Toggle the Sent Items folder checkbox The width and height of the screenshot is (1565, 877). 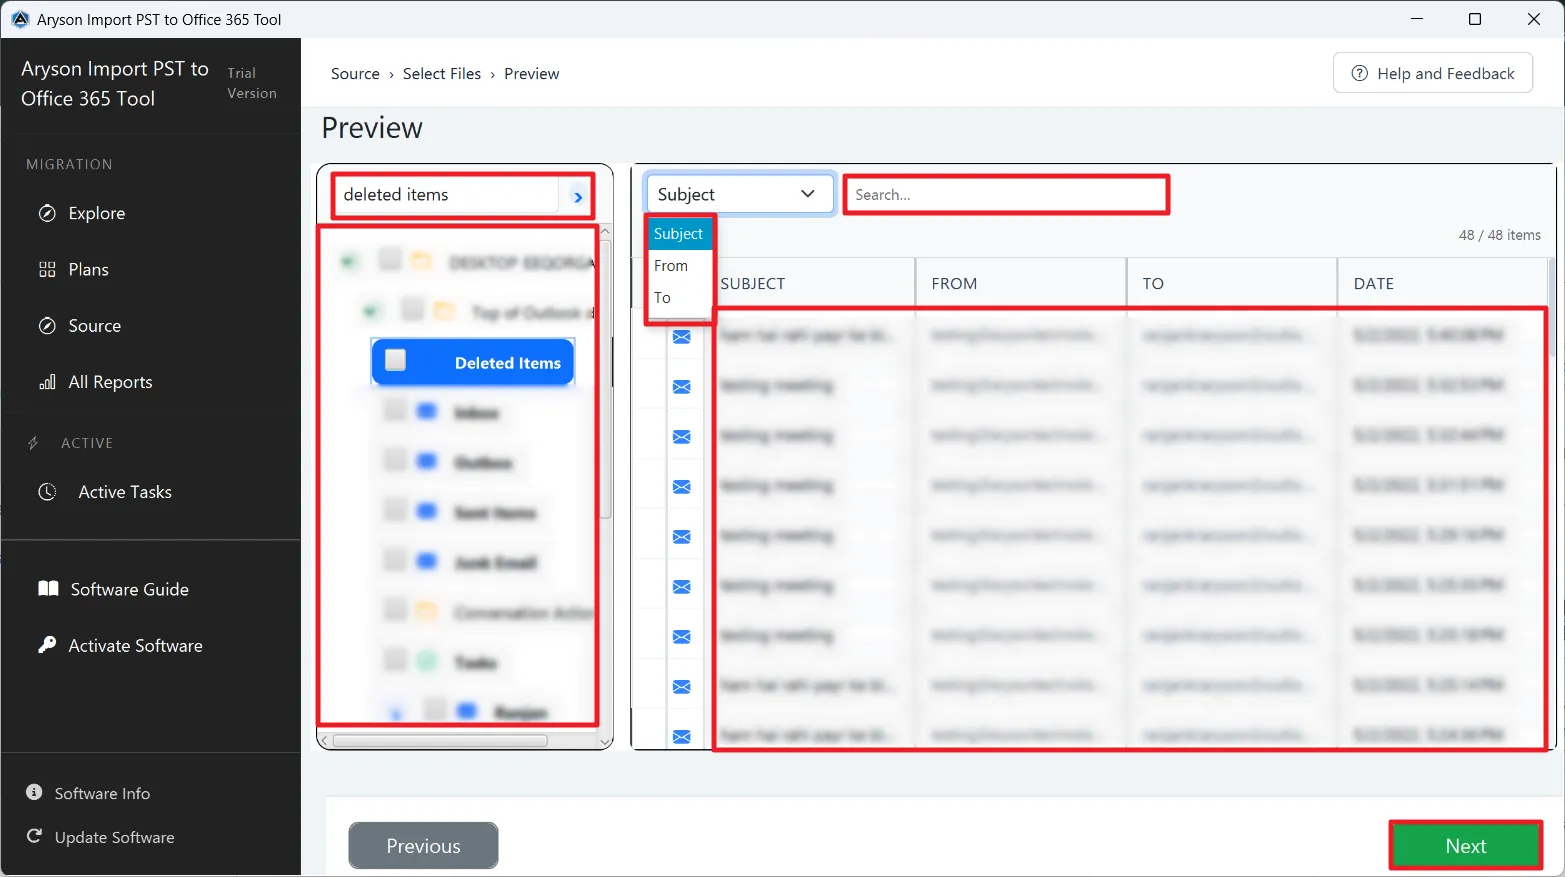(x=396, y=510)
